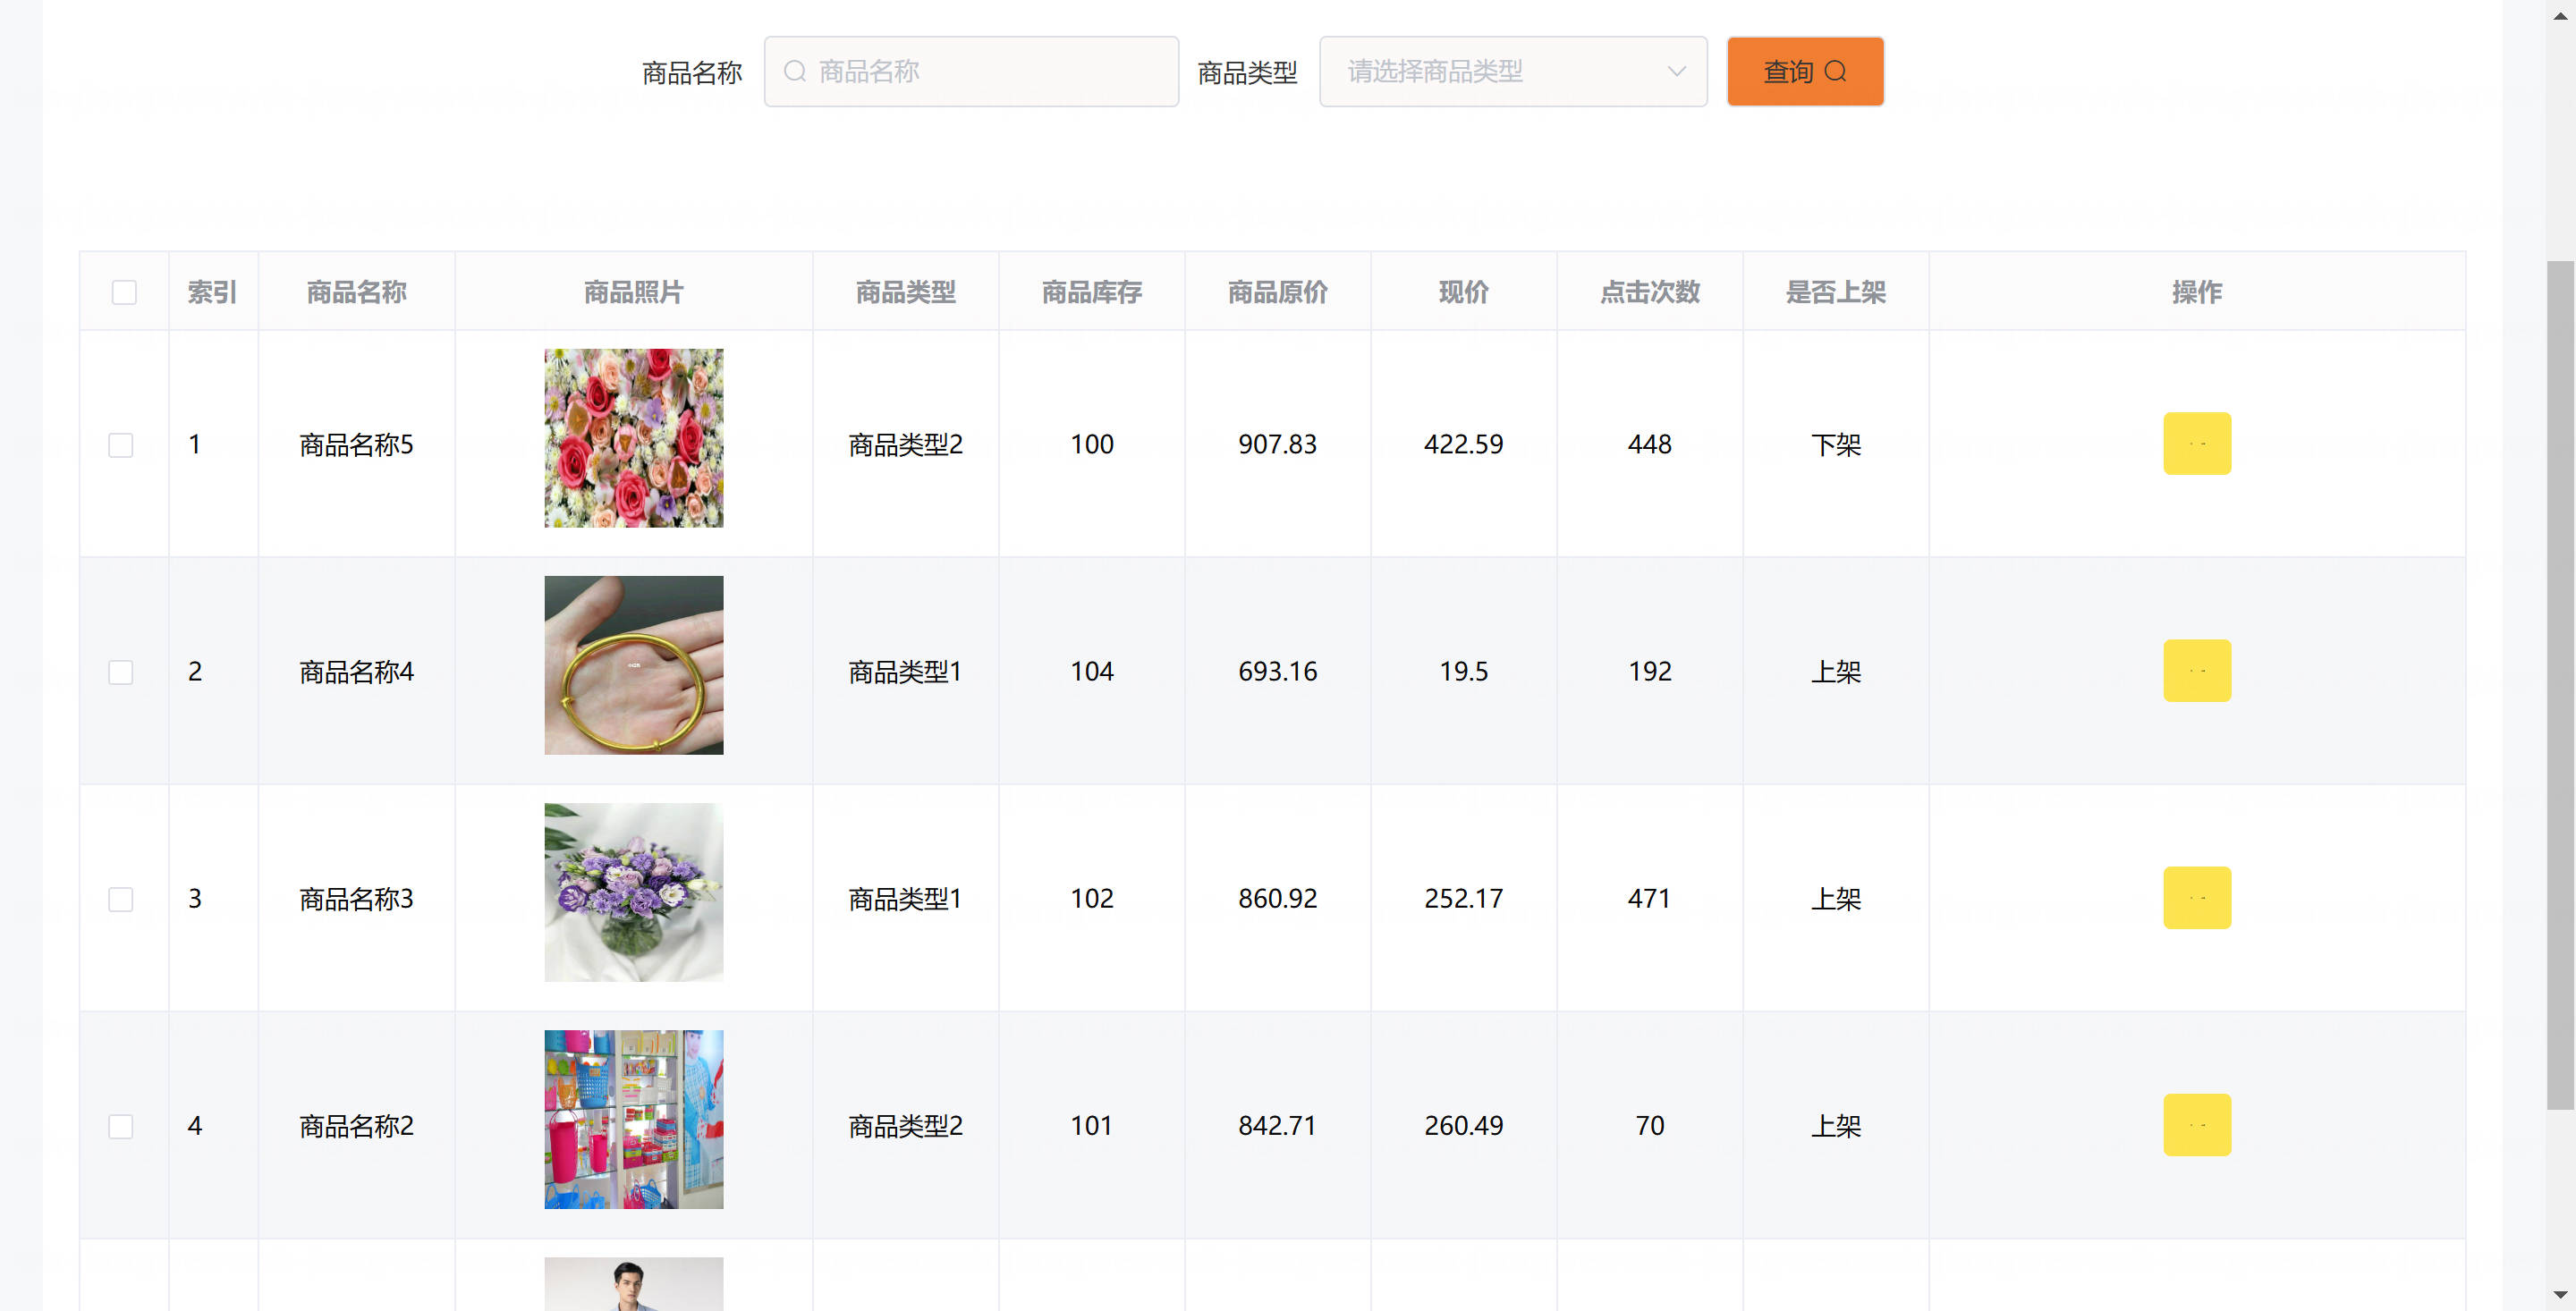Screen dimensions: 2576x1311
Task: Click the 商品类型1 cell in row 商品名称3
Action: [906, 898]
